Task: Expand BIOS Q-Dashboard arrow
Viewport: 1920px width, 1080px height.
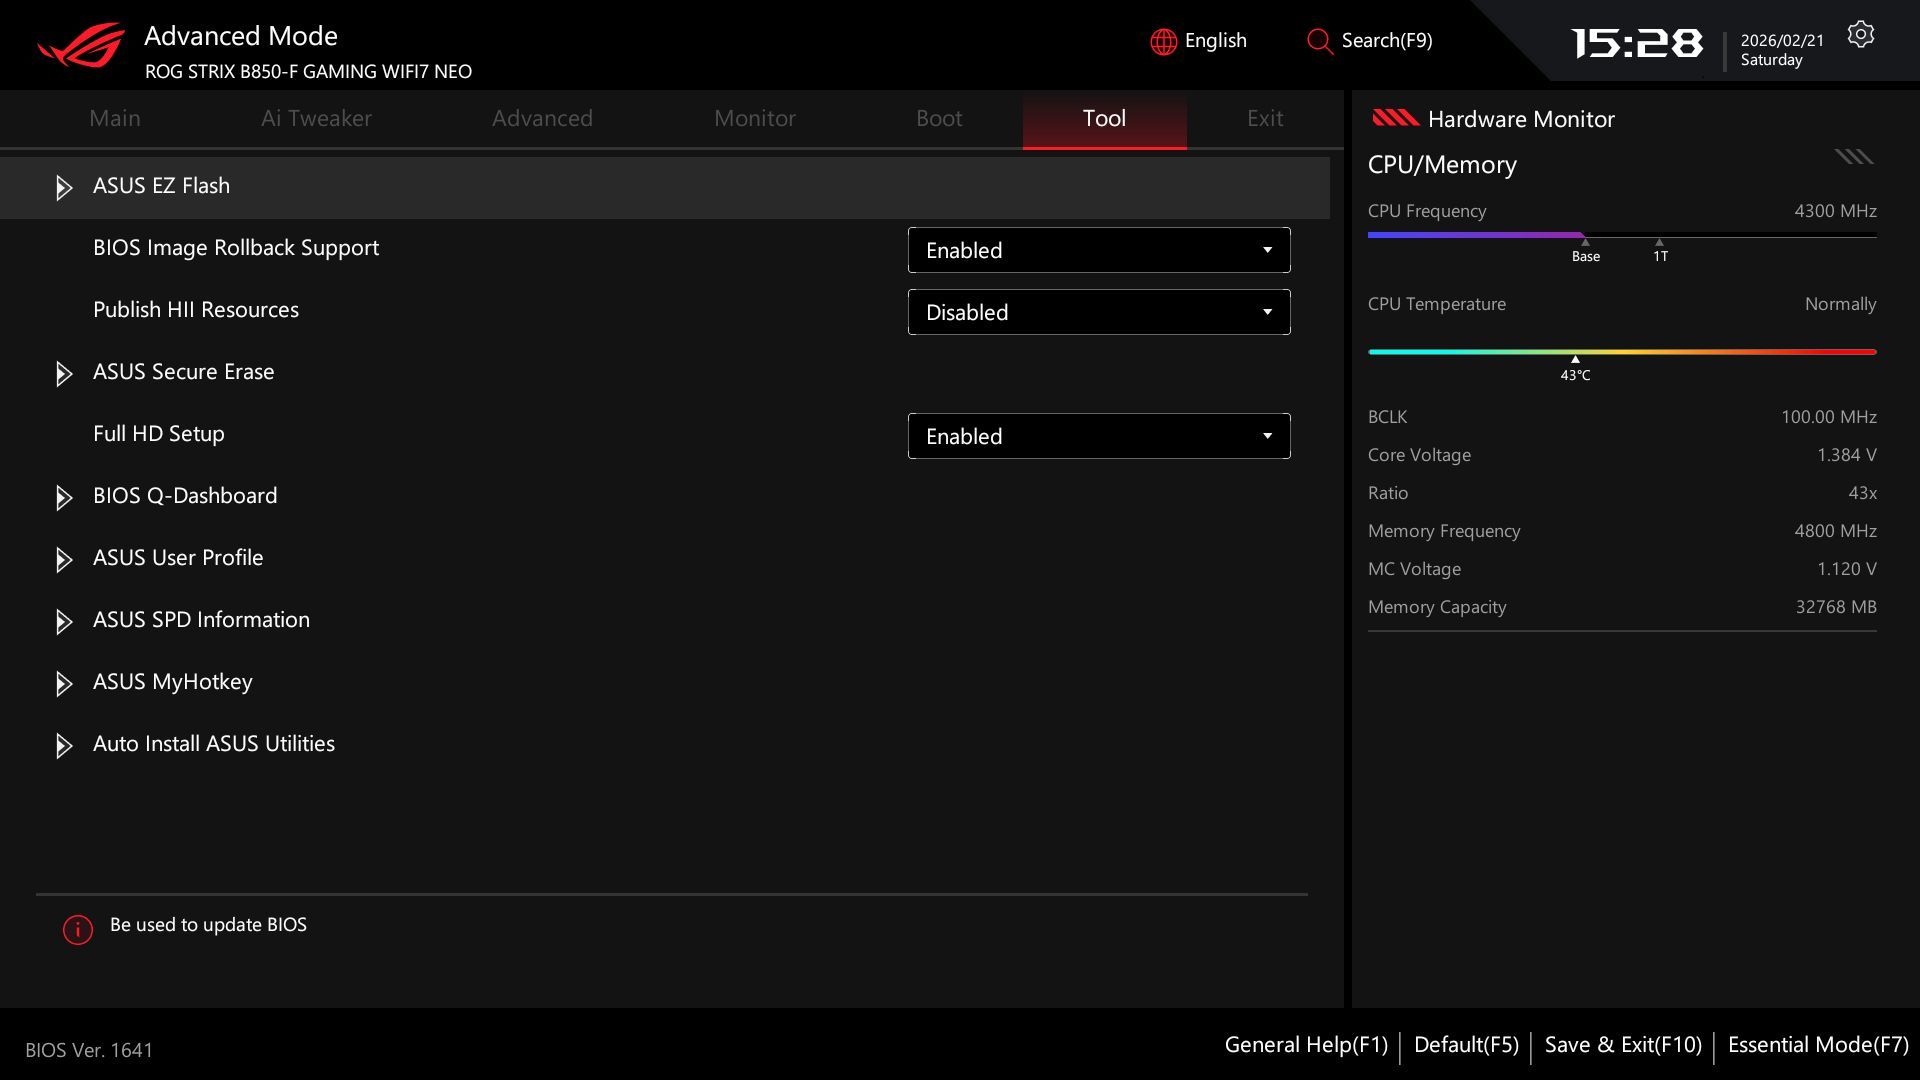Action: point(63,497)
